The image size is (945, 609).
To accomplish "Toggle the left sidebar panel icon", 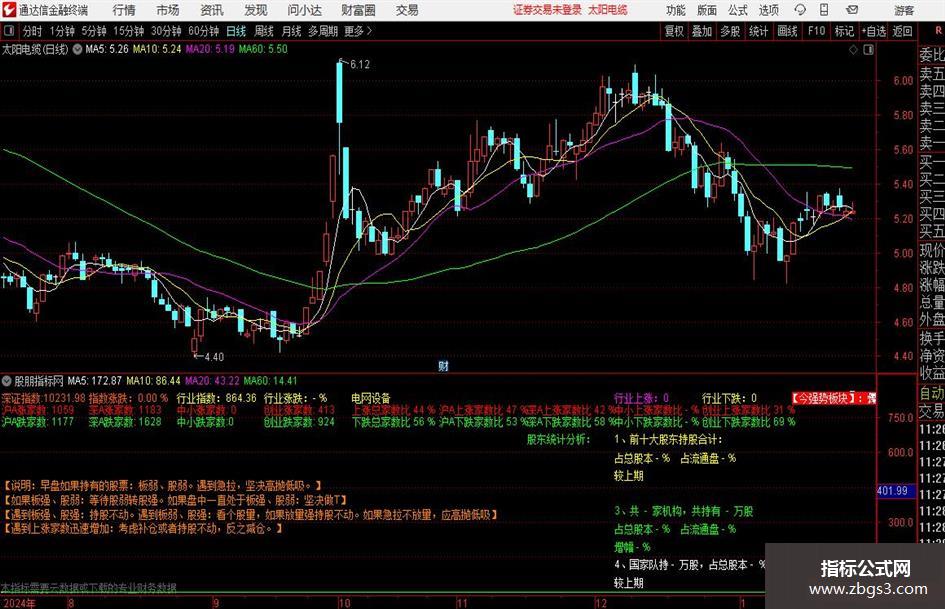I will point(8,31).
